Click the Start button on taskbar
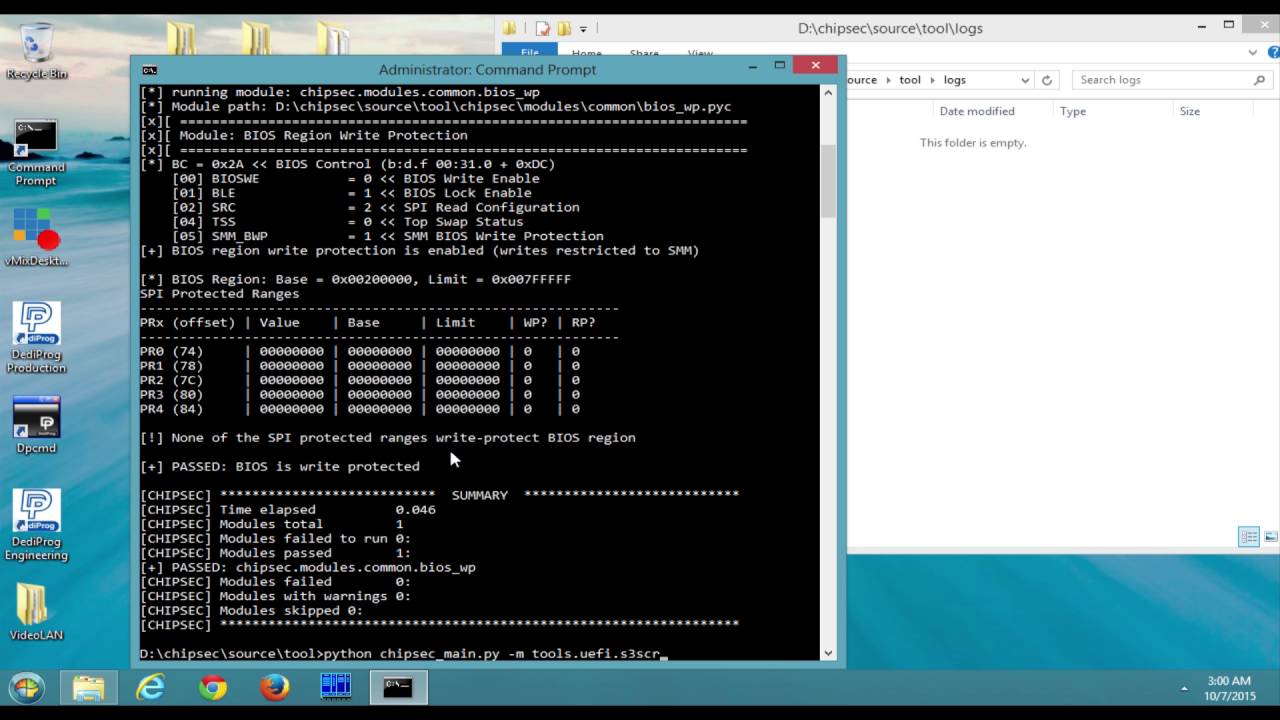 point(27,688)
